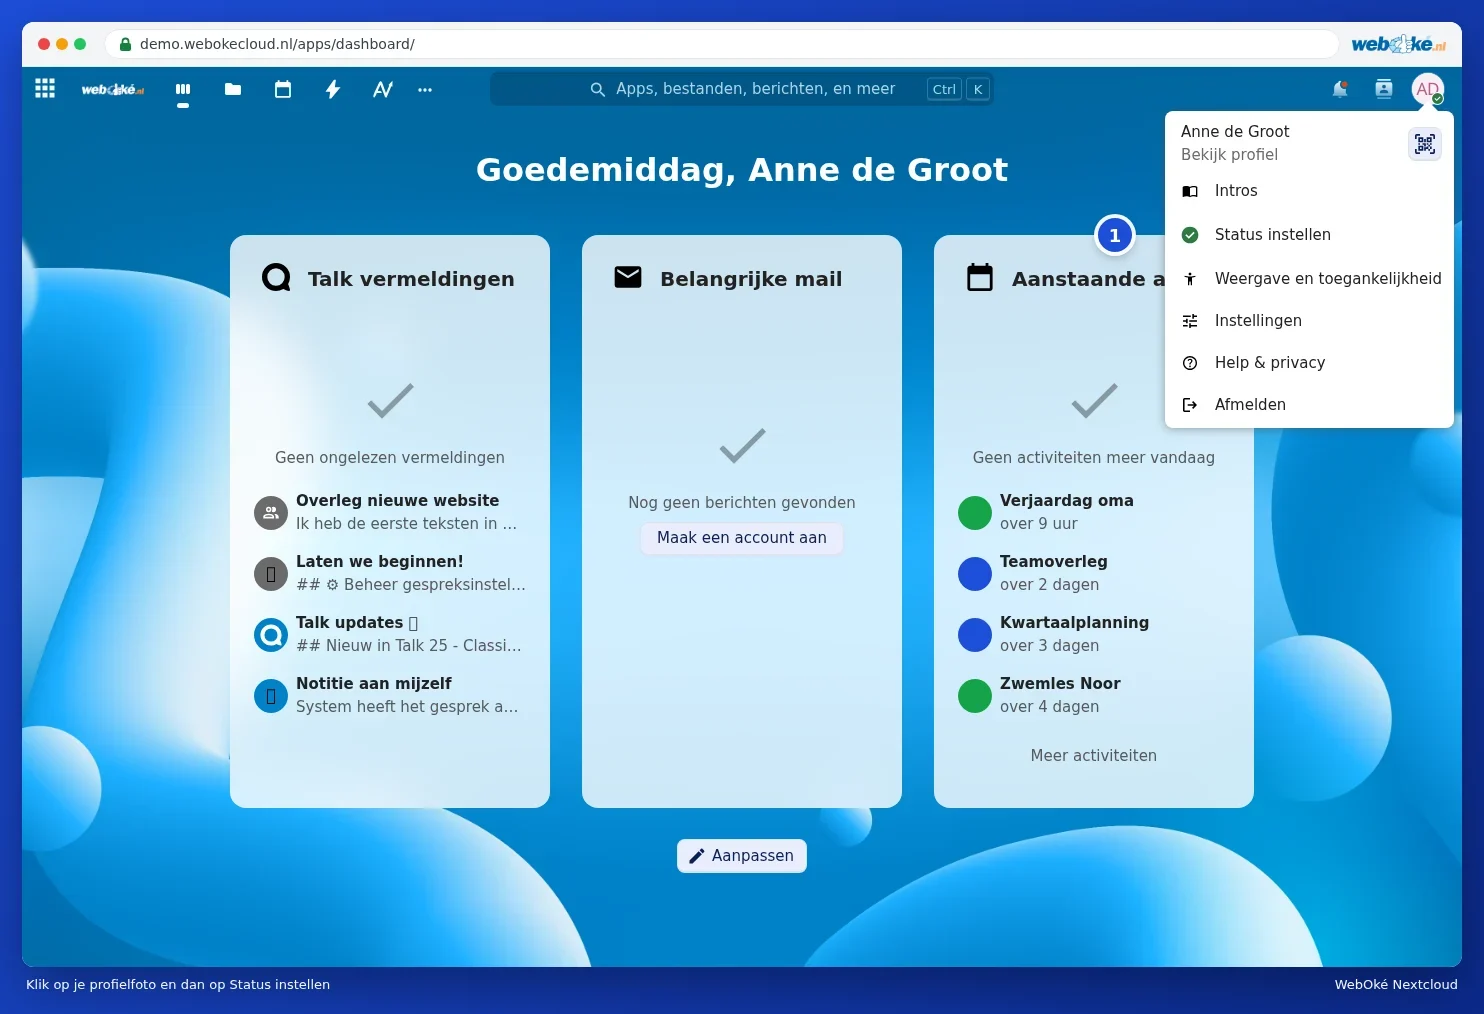1484x1014 pixels.
Task: Click the Talk icon in Talk vermeldingen header
Action: point(276,277)
